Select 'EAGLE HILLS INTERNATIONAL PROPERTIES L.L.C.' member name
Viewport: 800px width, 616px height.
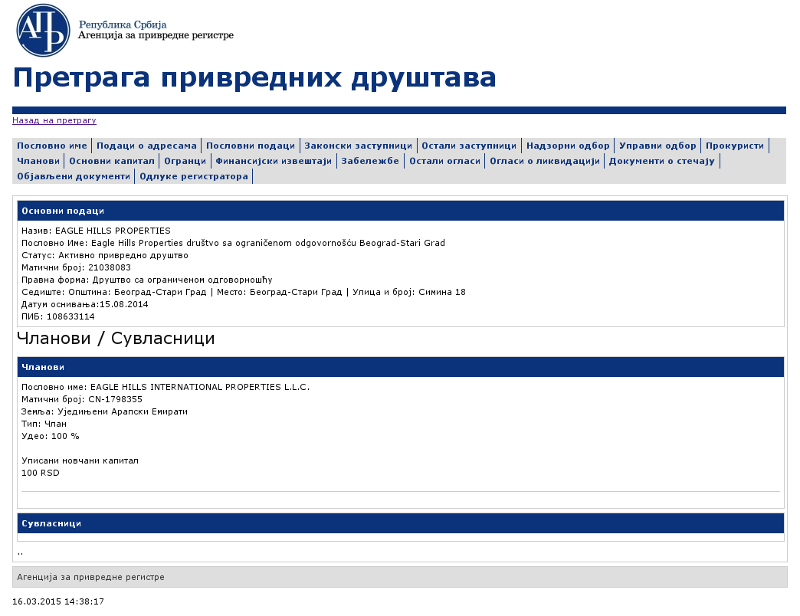coord(200,387)
